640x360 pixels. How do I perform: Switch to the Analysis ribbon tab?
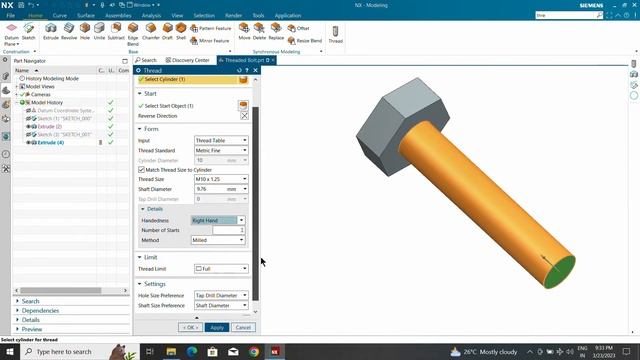pos(151,16)
